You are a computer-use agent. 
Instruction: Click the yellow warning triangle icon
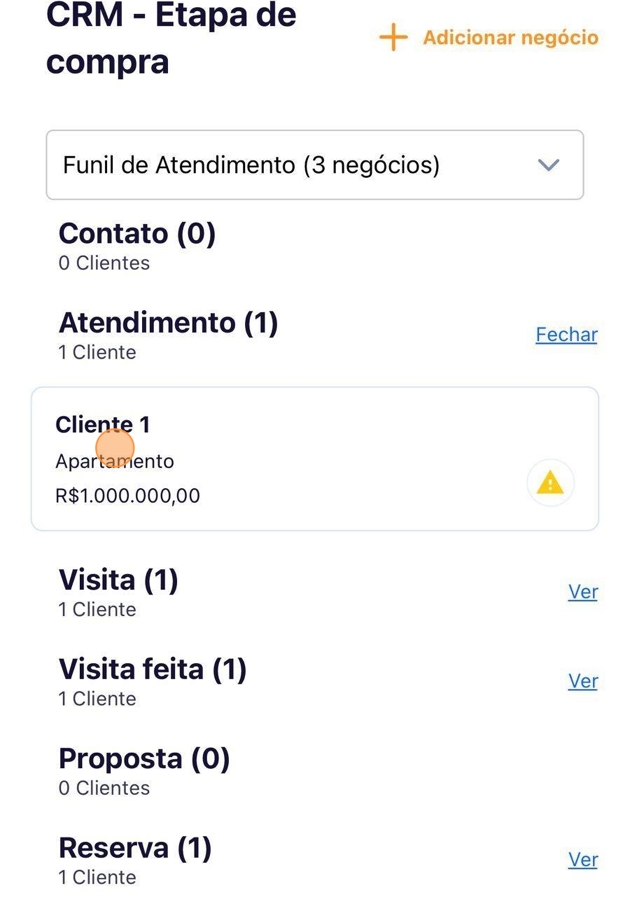(x=550, y=484)
